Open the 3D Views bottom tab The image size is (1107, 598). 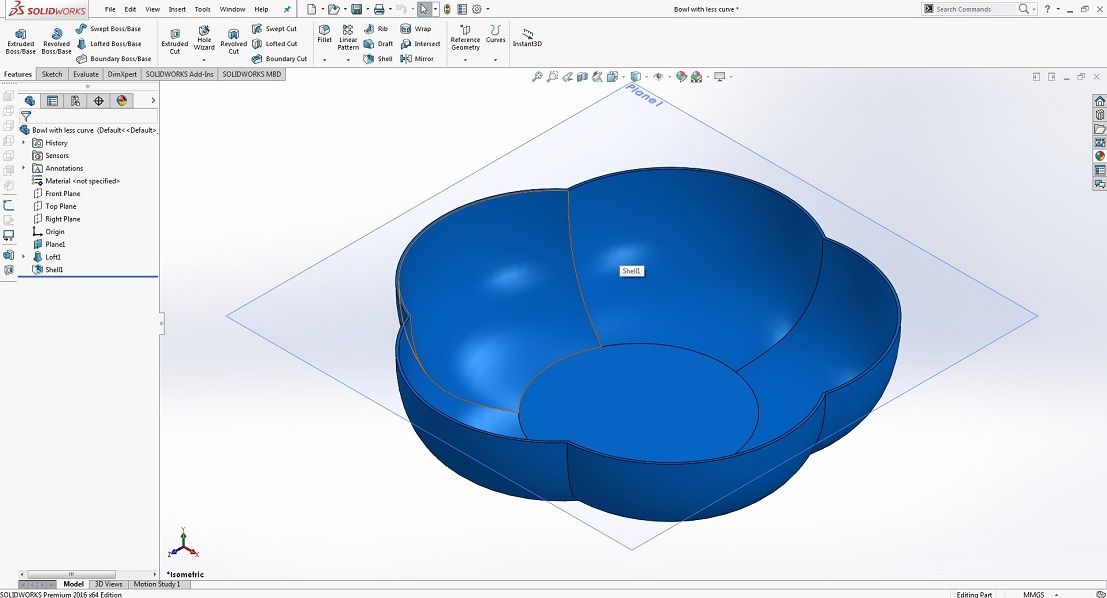(109, 584)
